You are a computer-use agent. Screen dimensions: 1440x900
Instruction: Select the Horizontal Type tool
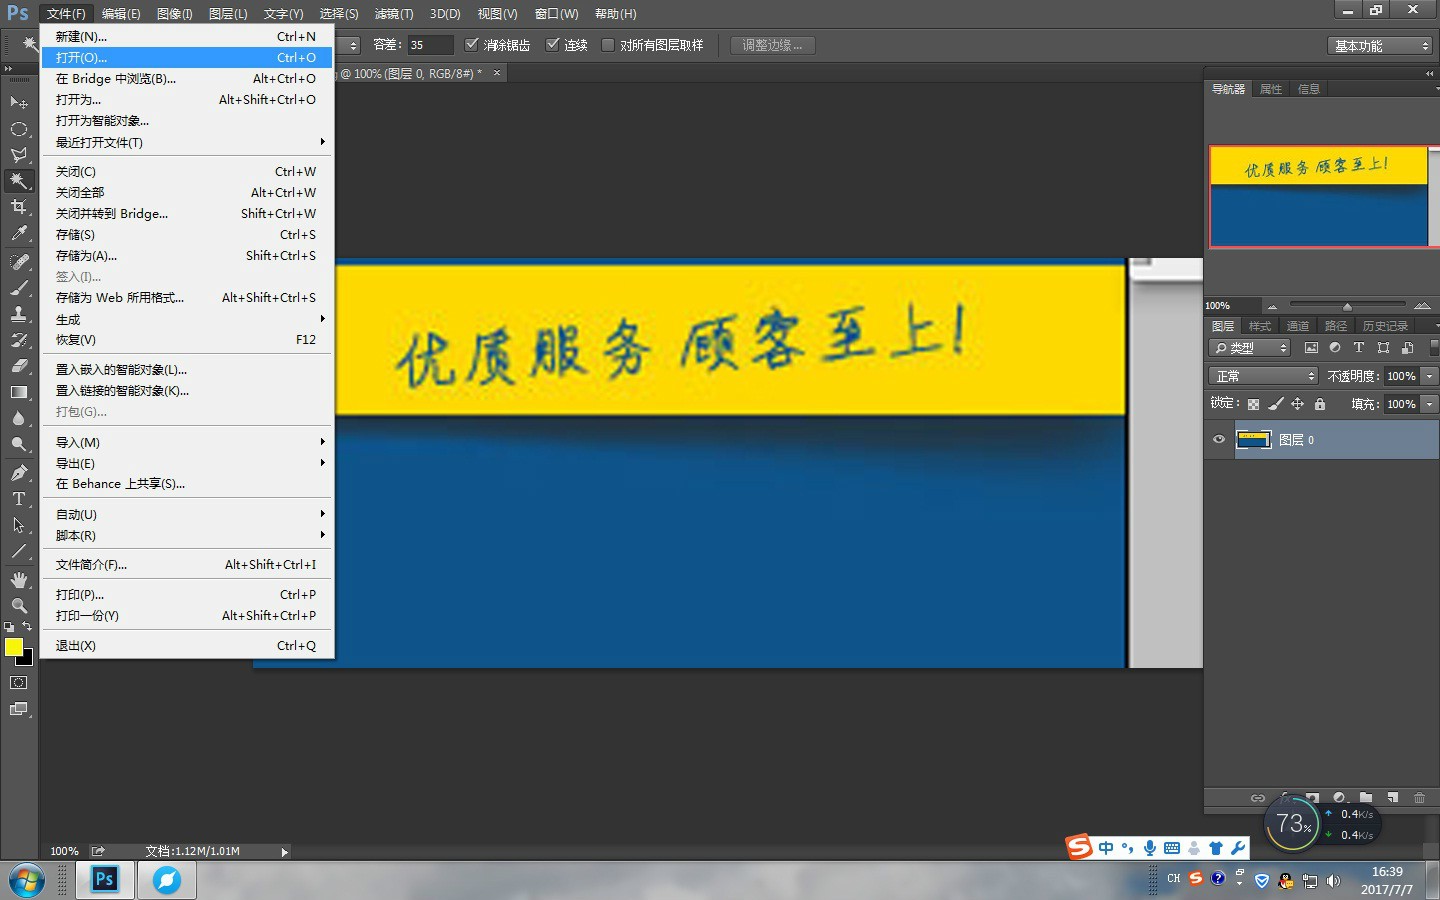[x=19, y=499]
